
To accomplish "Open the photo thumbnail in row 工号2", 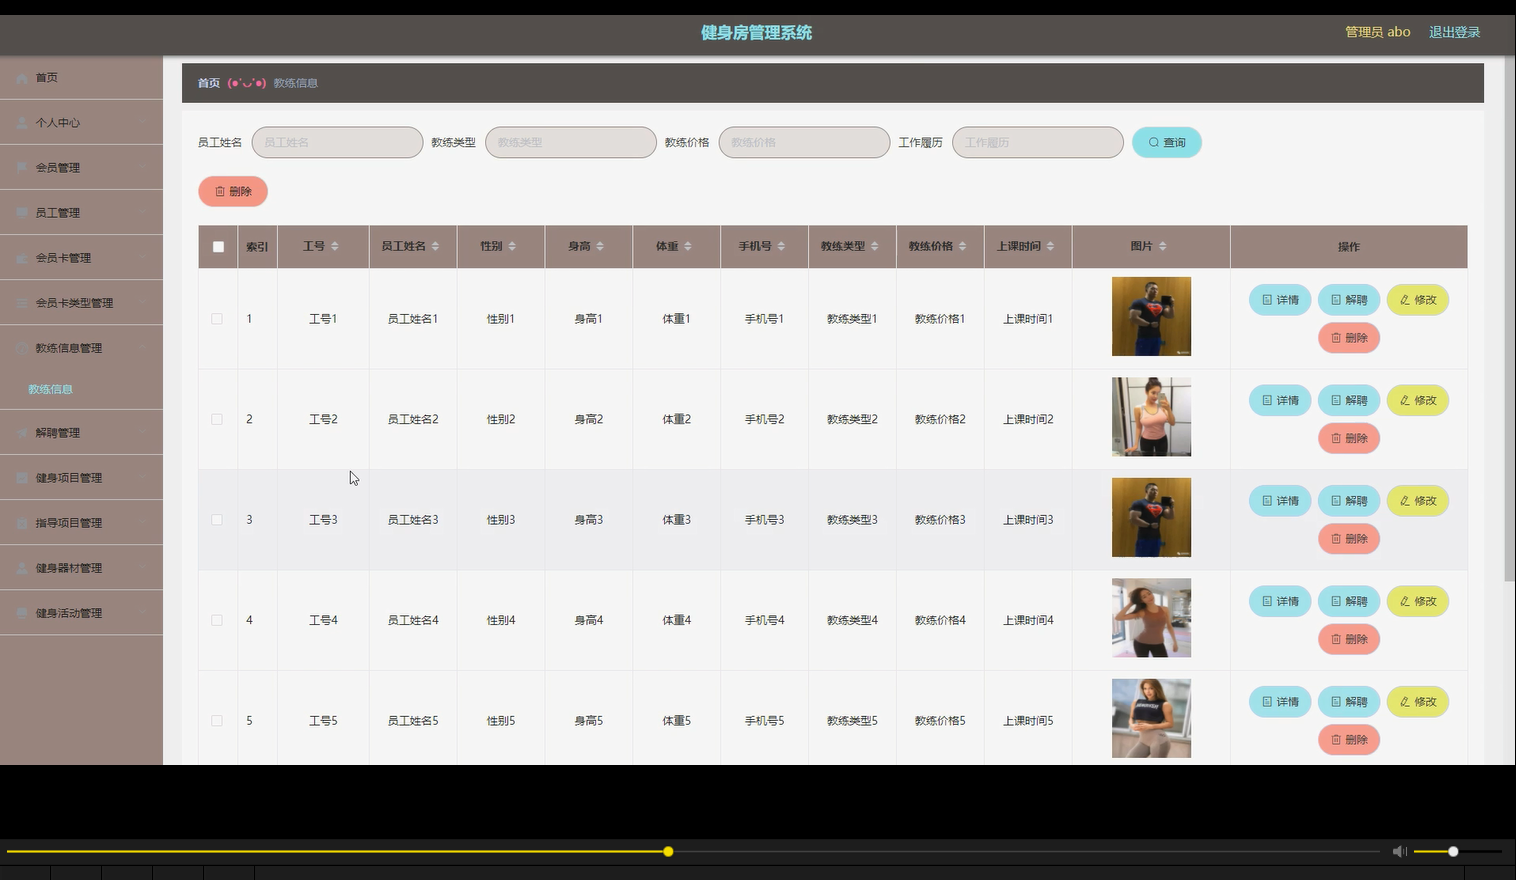I will point(1151,417).
